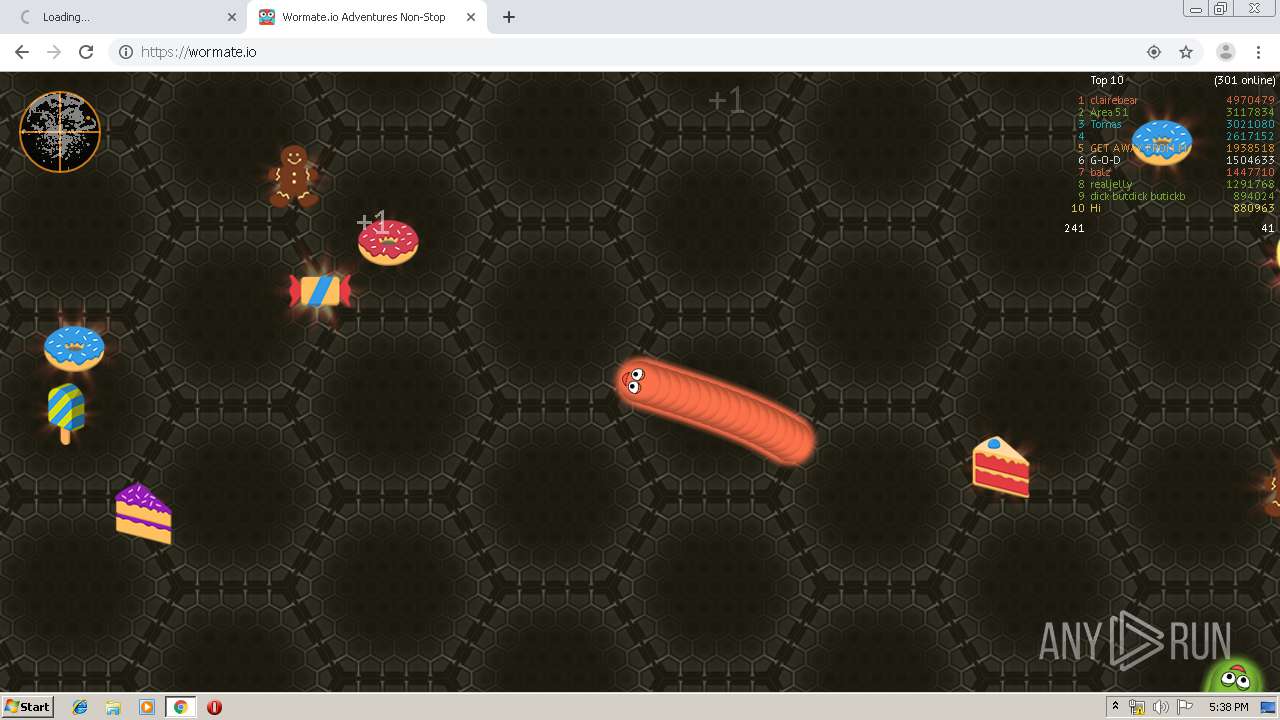Click the circular radar minimap
1280x720 pixels.
coord(60,132)
